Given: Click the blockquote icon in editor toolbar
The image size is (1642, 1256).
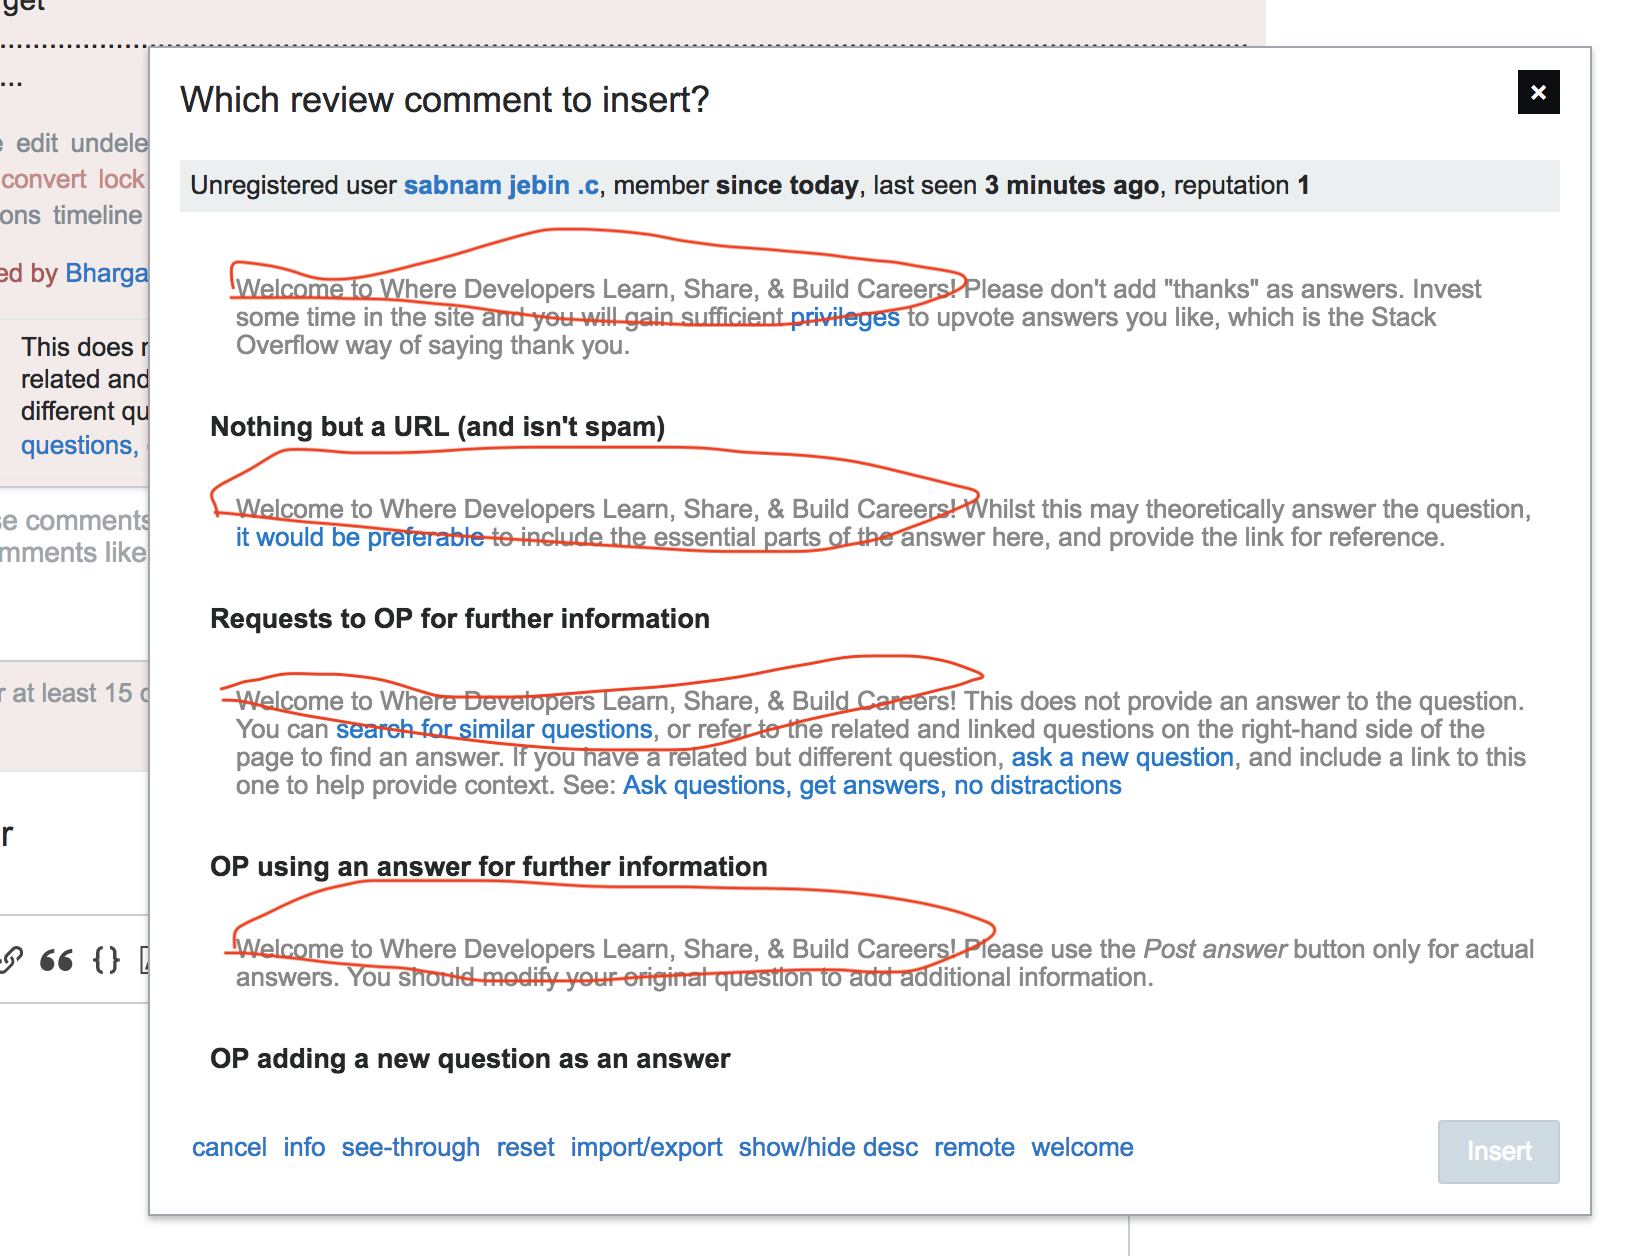Looking at the screenshot, I should tap(56, 961).
